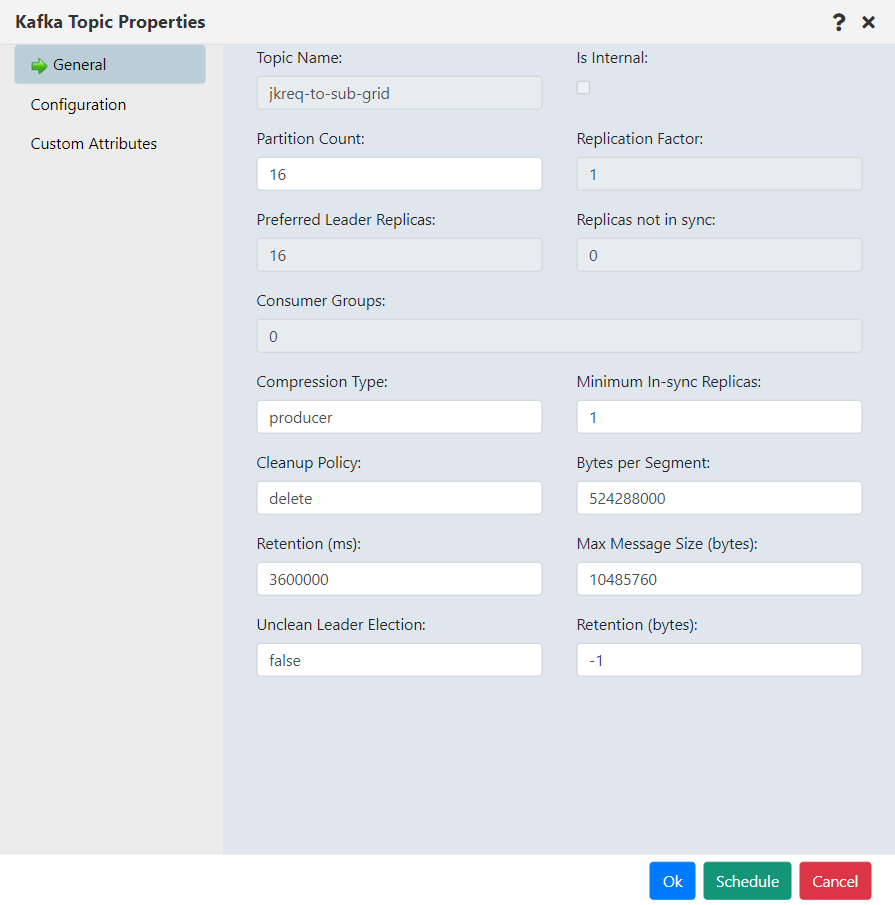Cancel the topic properties dialog
The width and height of the screenshot is (895, 905).
[835, 881]
